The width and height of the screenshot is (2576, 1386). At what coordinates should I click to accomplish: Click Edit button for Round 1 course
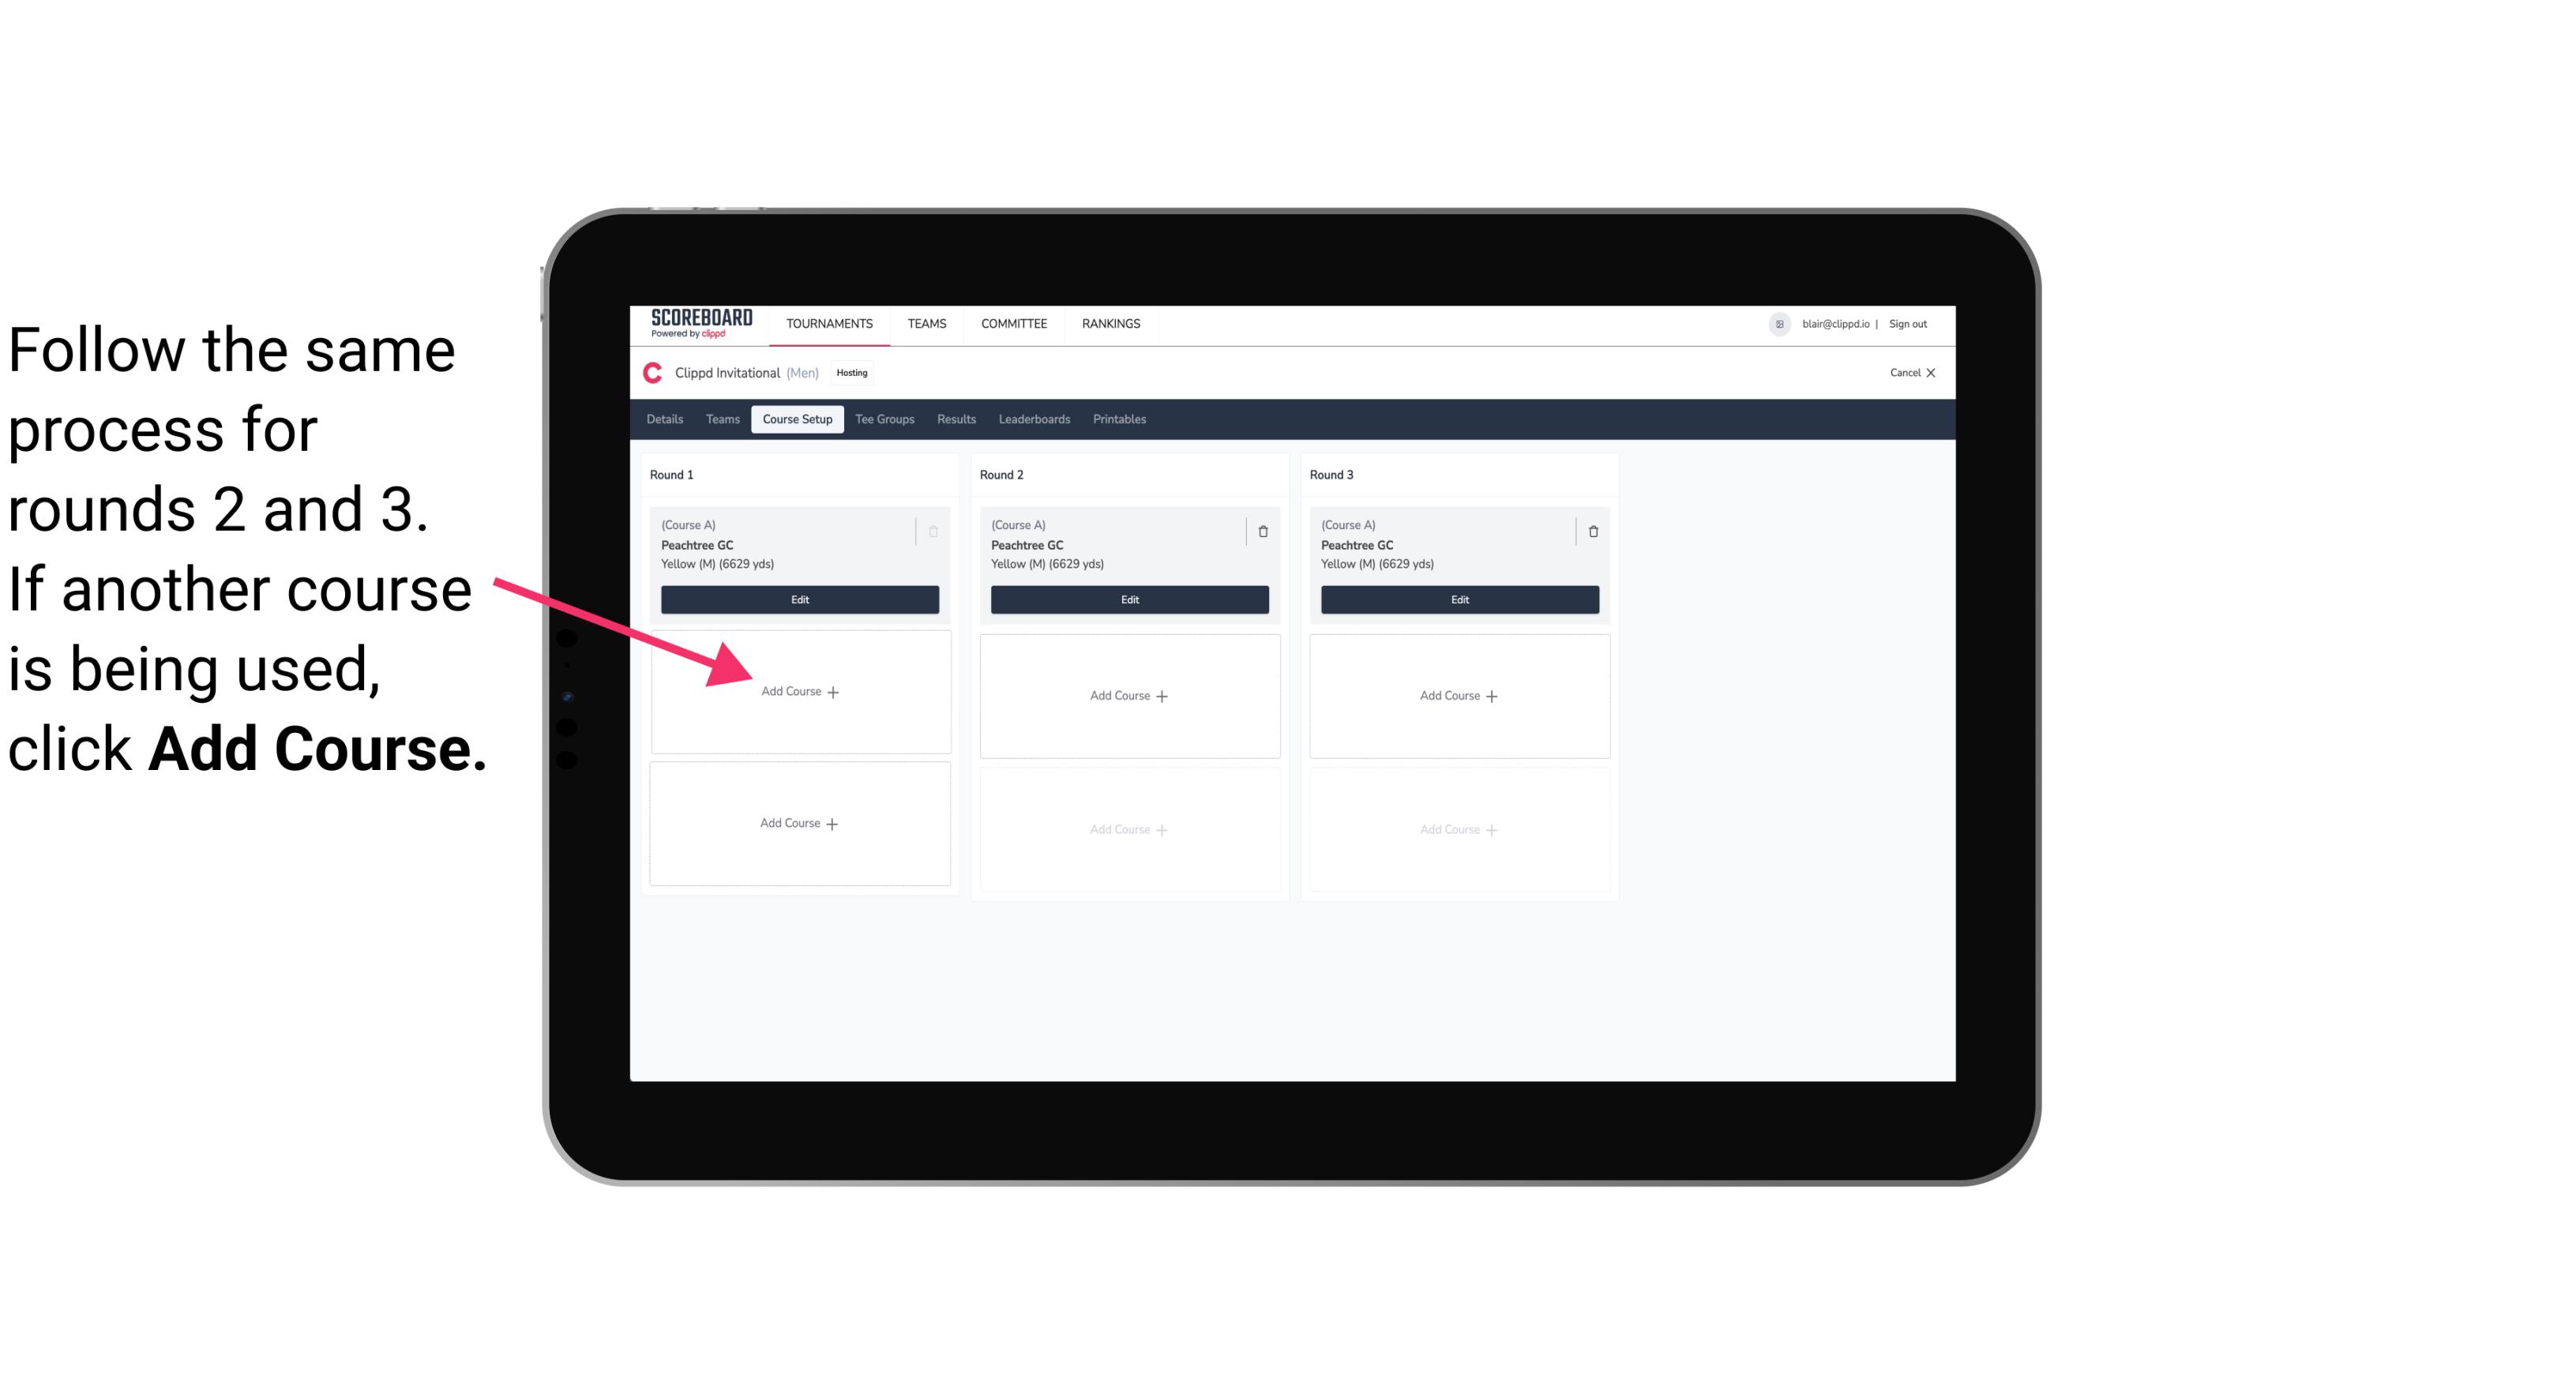798,599
